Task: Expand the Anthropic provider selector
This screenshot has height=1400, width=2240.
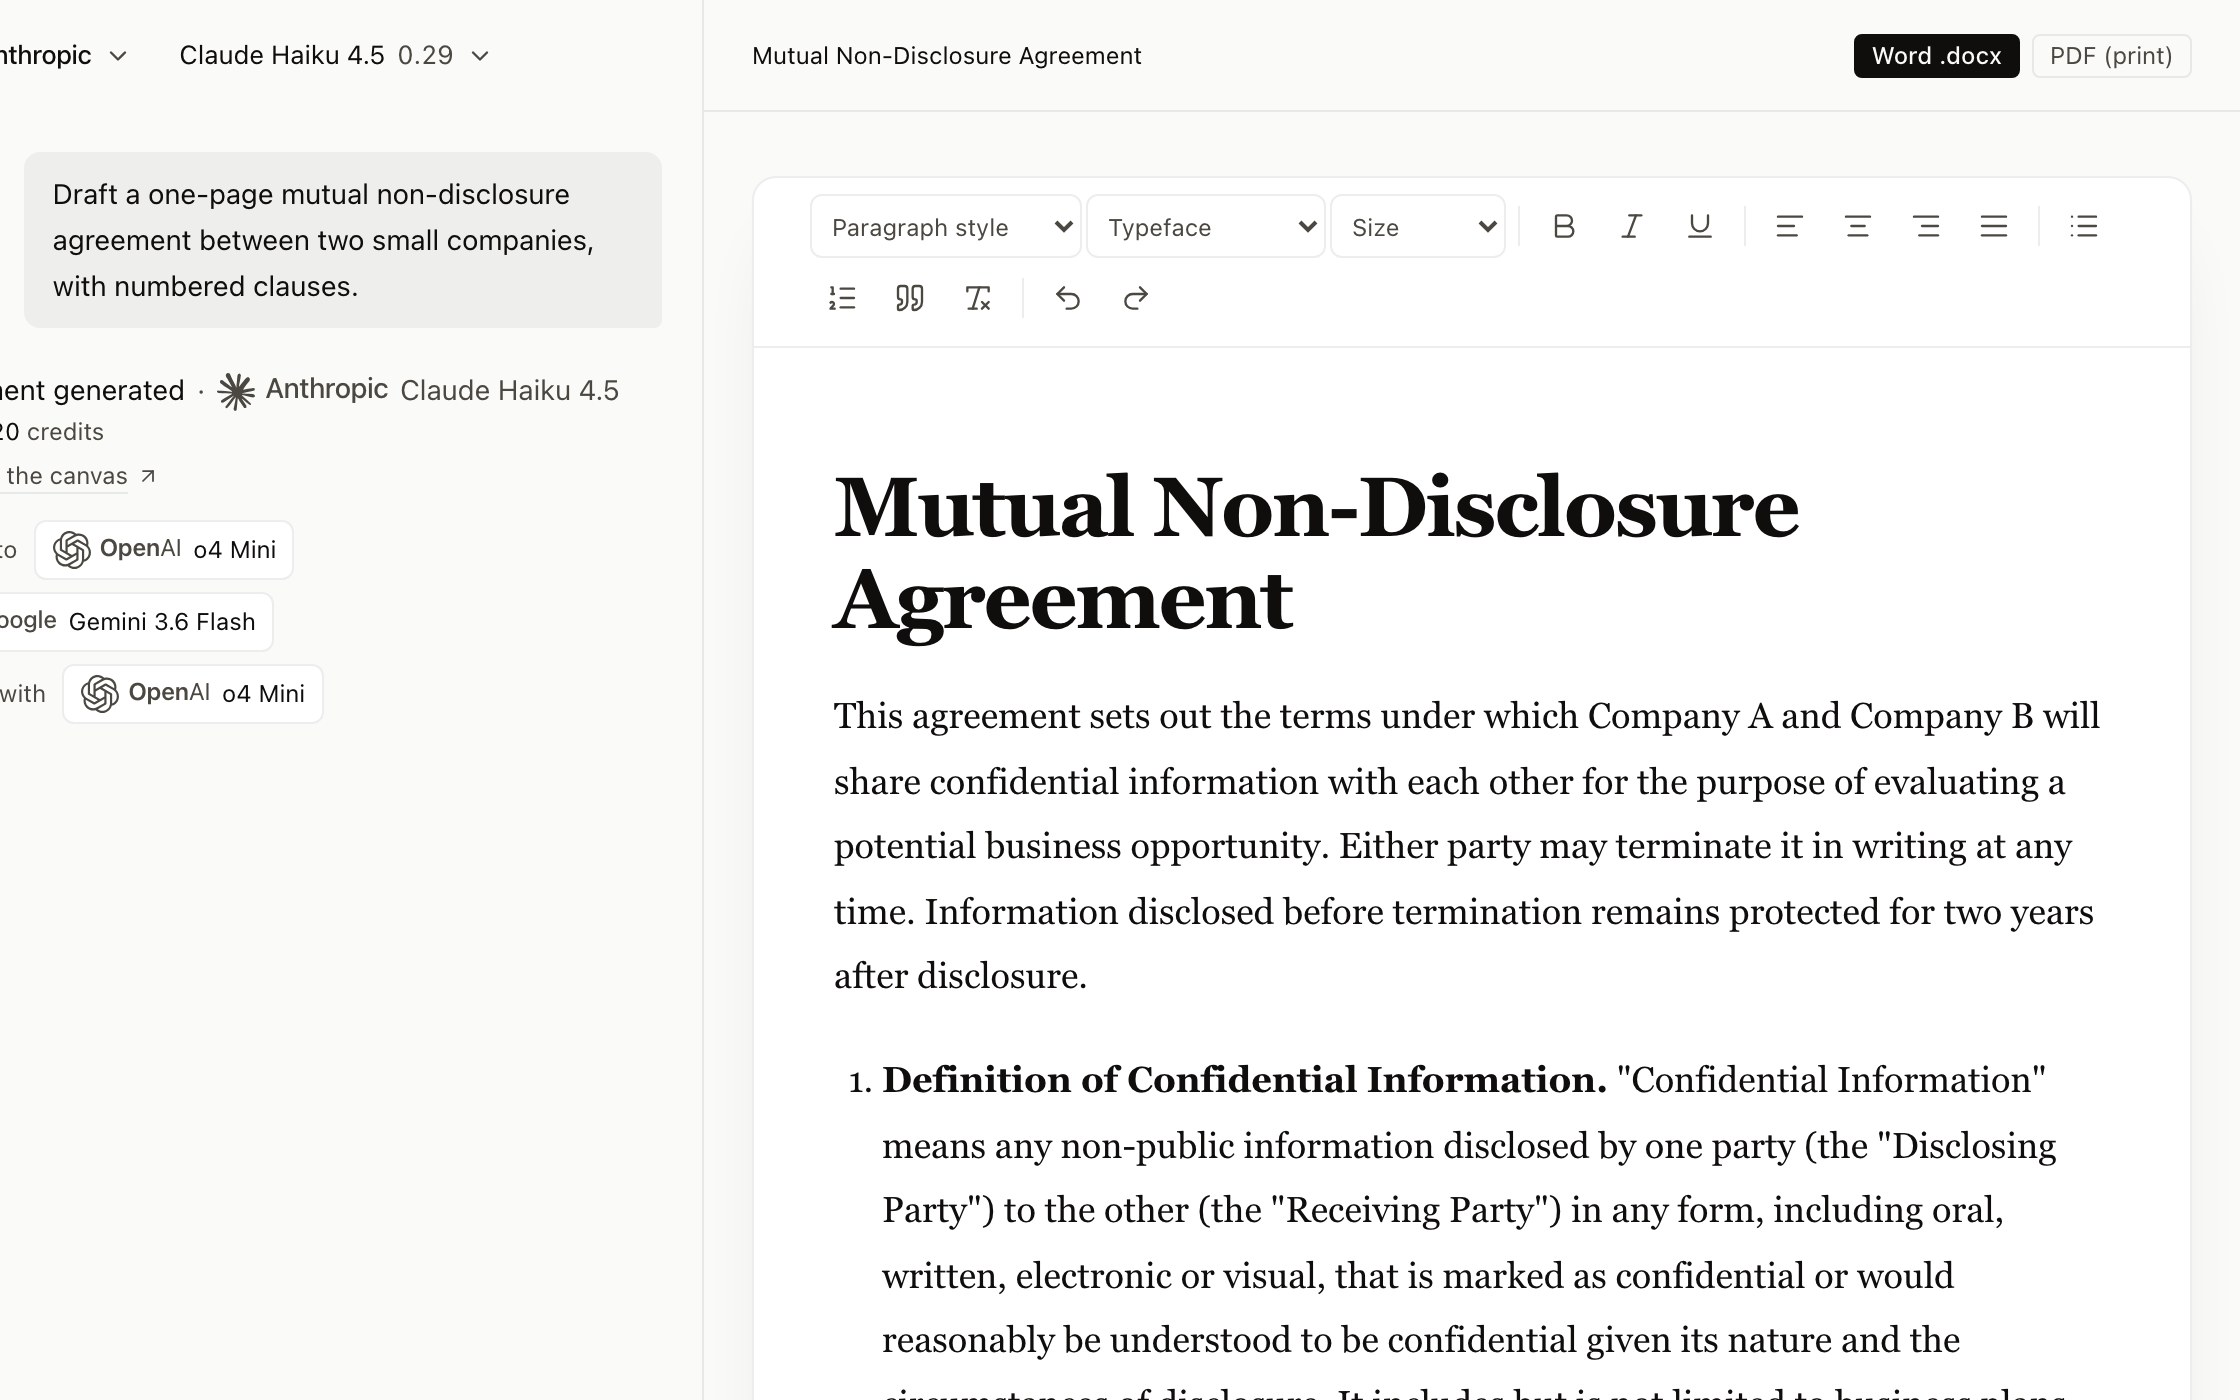Action: 62,55
